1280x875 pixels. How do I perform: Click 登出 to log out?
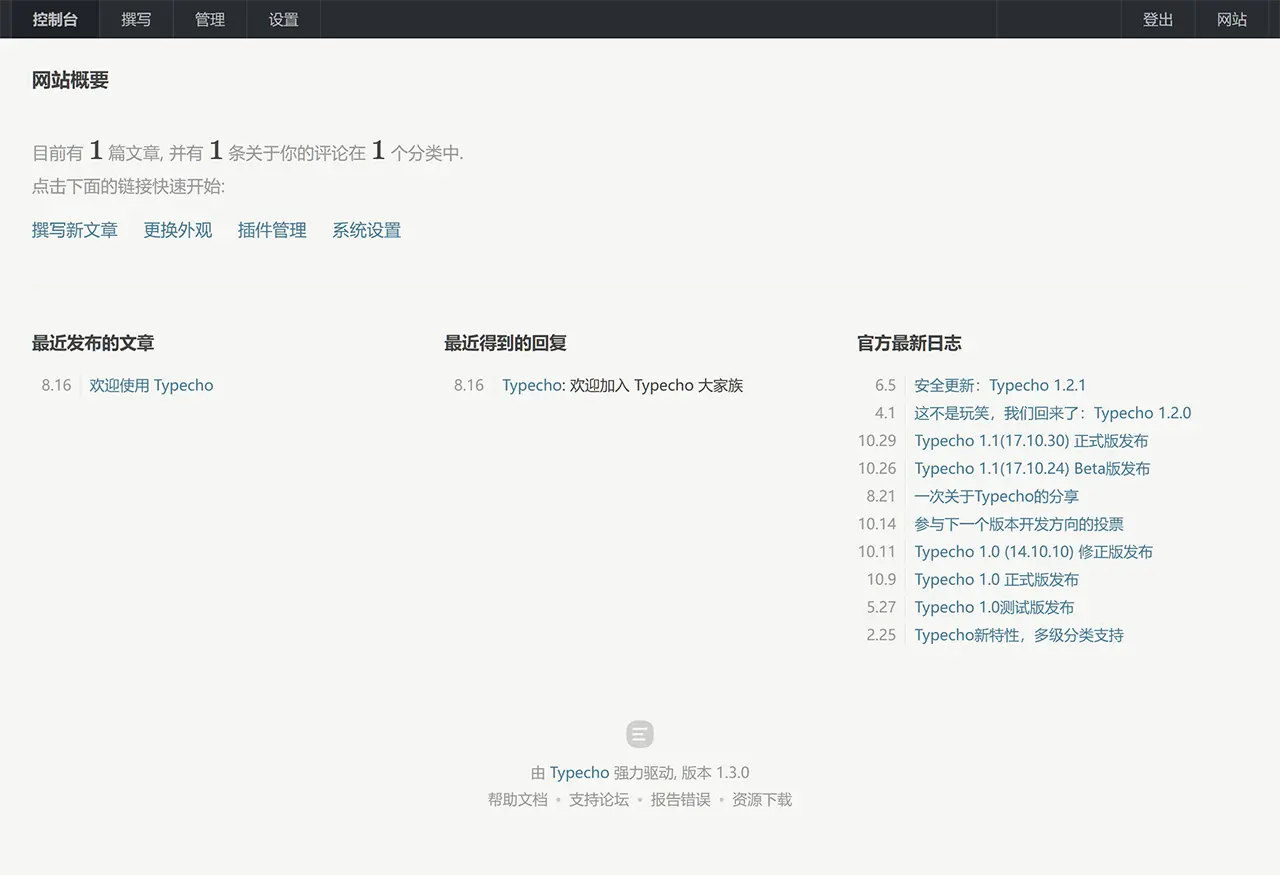click(x=1158, y=19)
